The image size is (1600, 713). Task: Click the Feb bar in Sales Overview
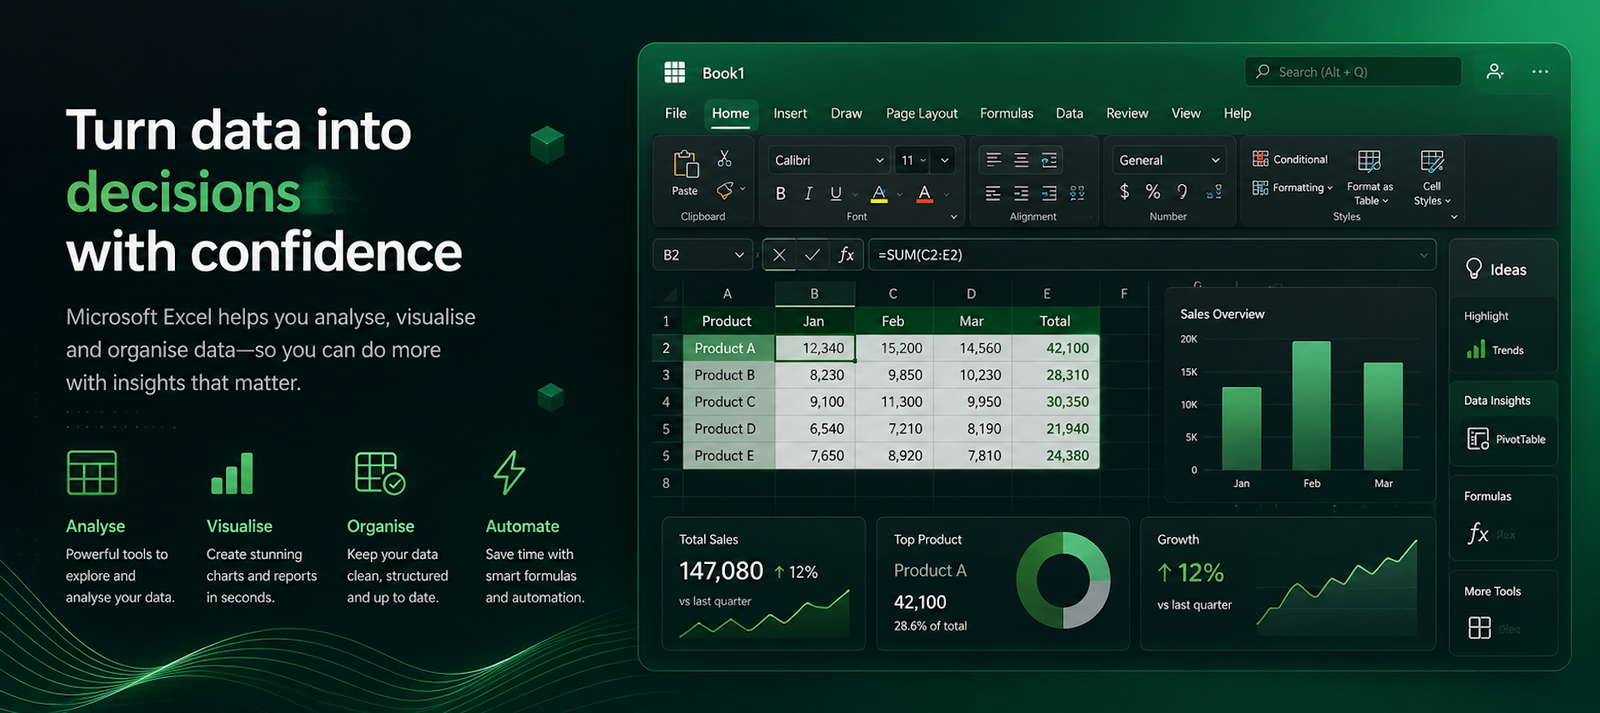1311,405
